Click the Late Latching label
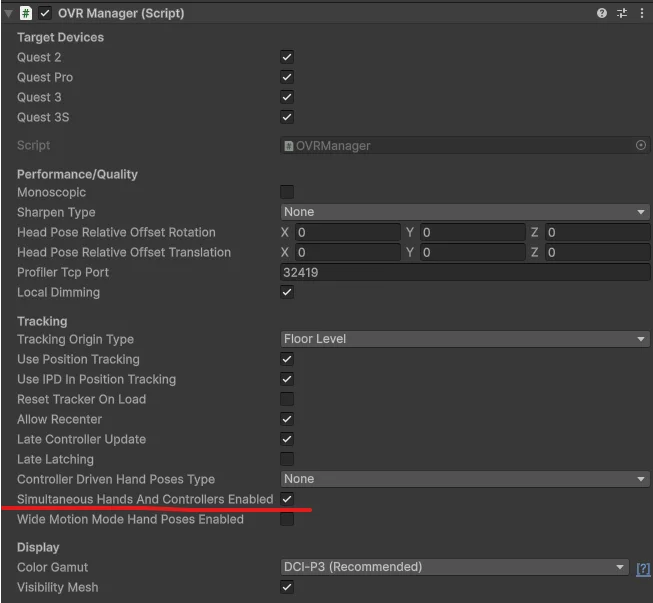Image resolution: width=653 pixels, height=603 pixels. click(x=55, y=459)
